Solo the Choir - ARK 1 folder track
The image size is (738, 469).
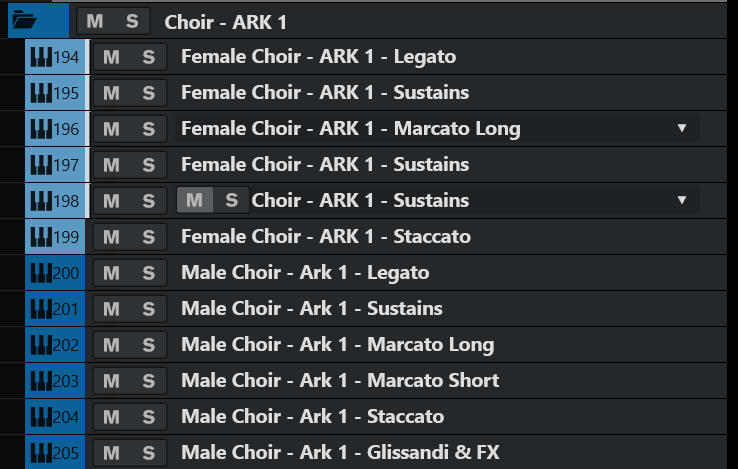click(132, 21)
